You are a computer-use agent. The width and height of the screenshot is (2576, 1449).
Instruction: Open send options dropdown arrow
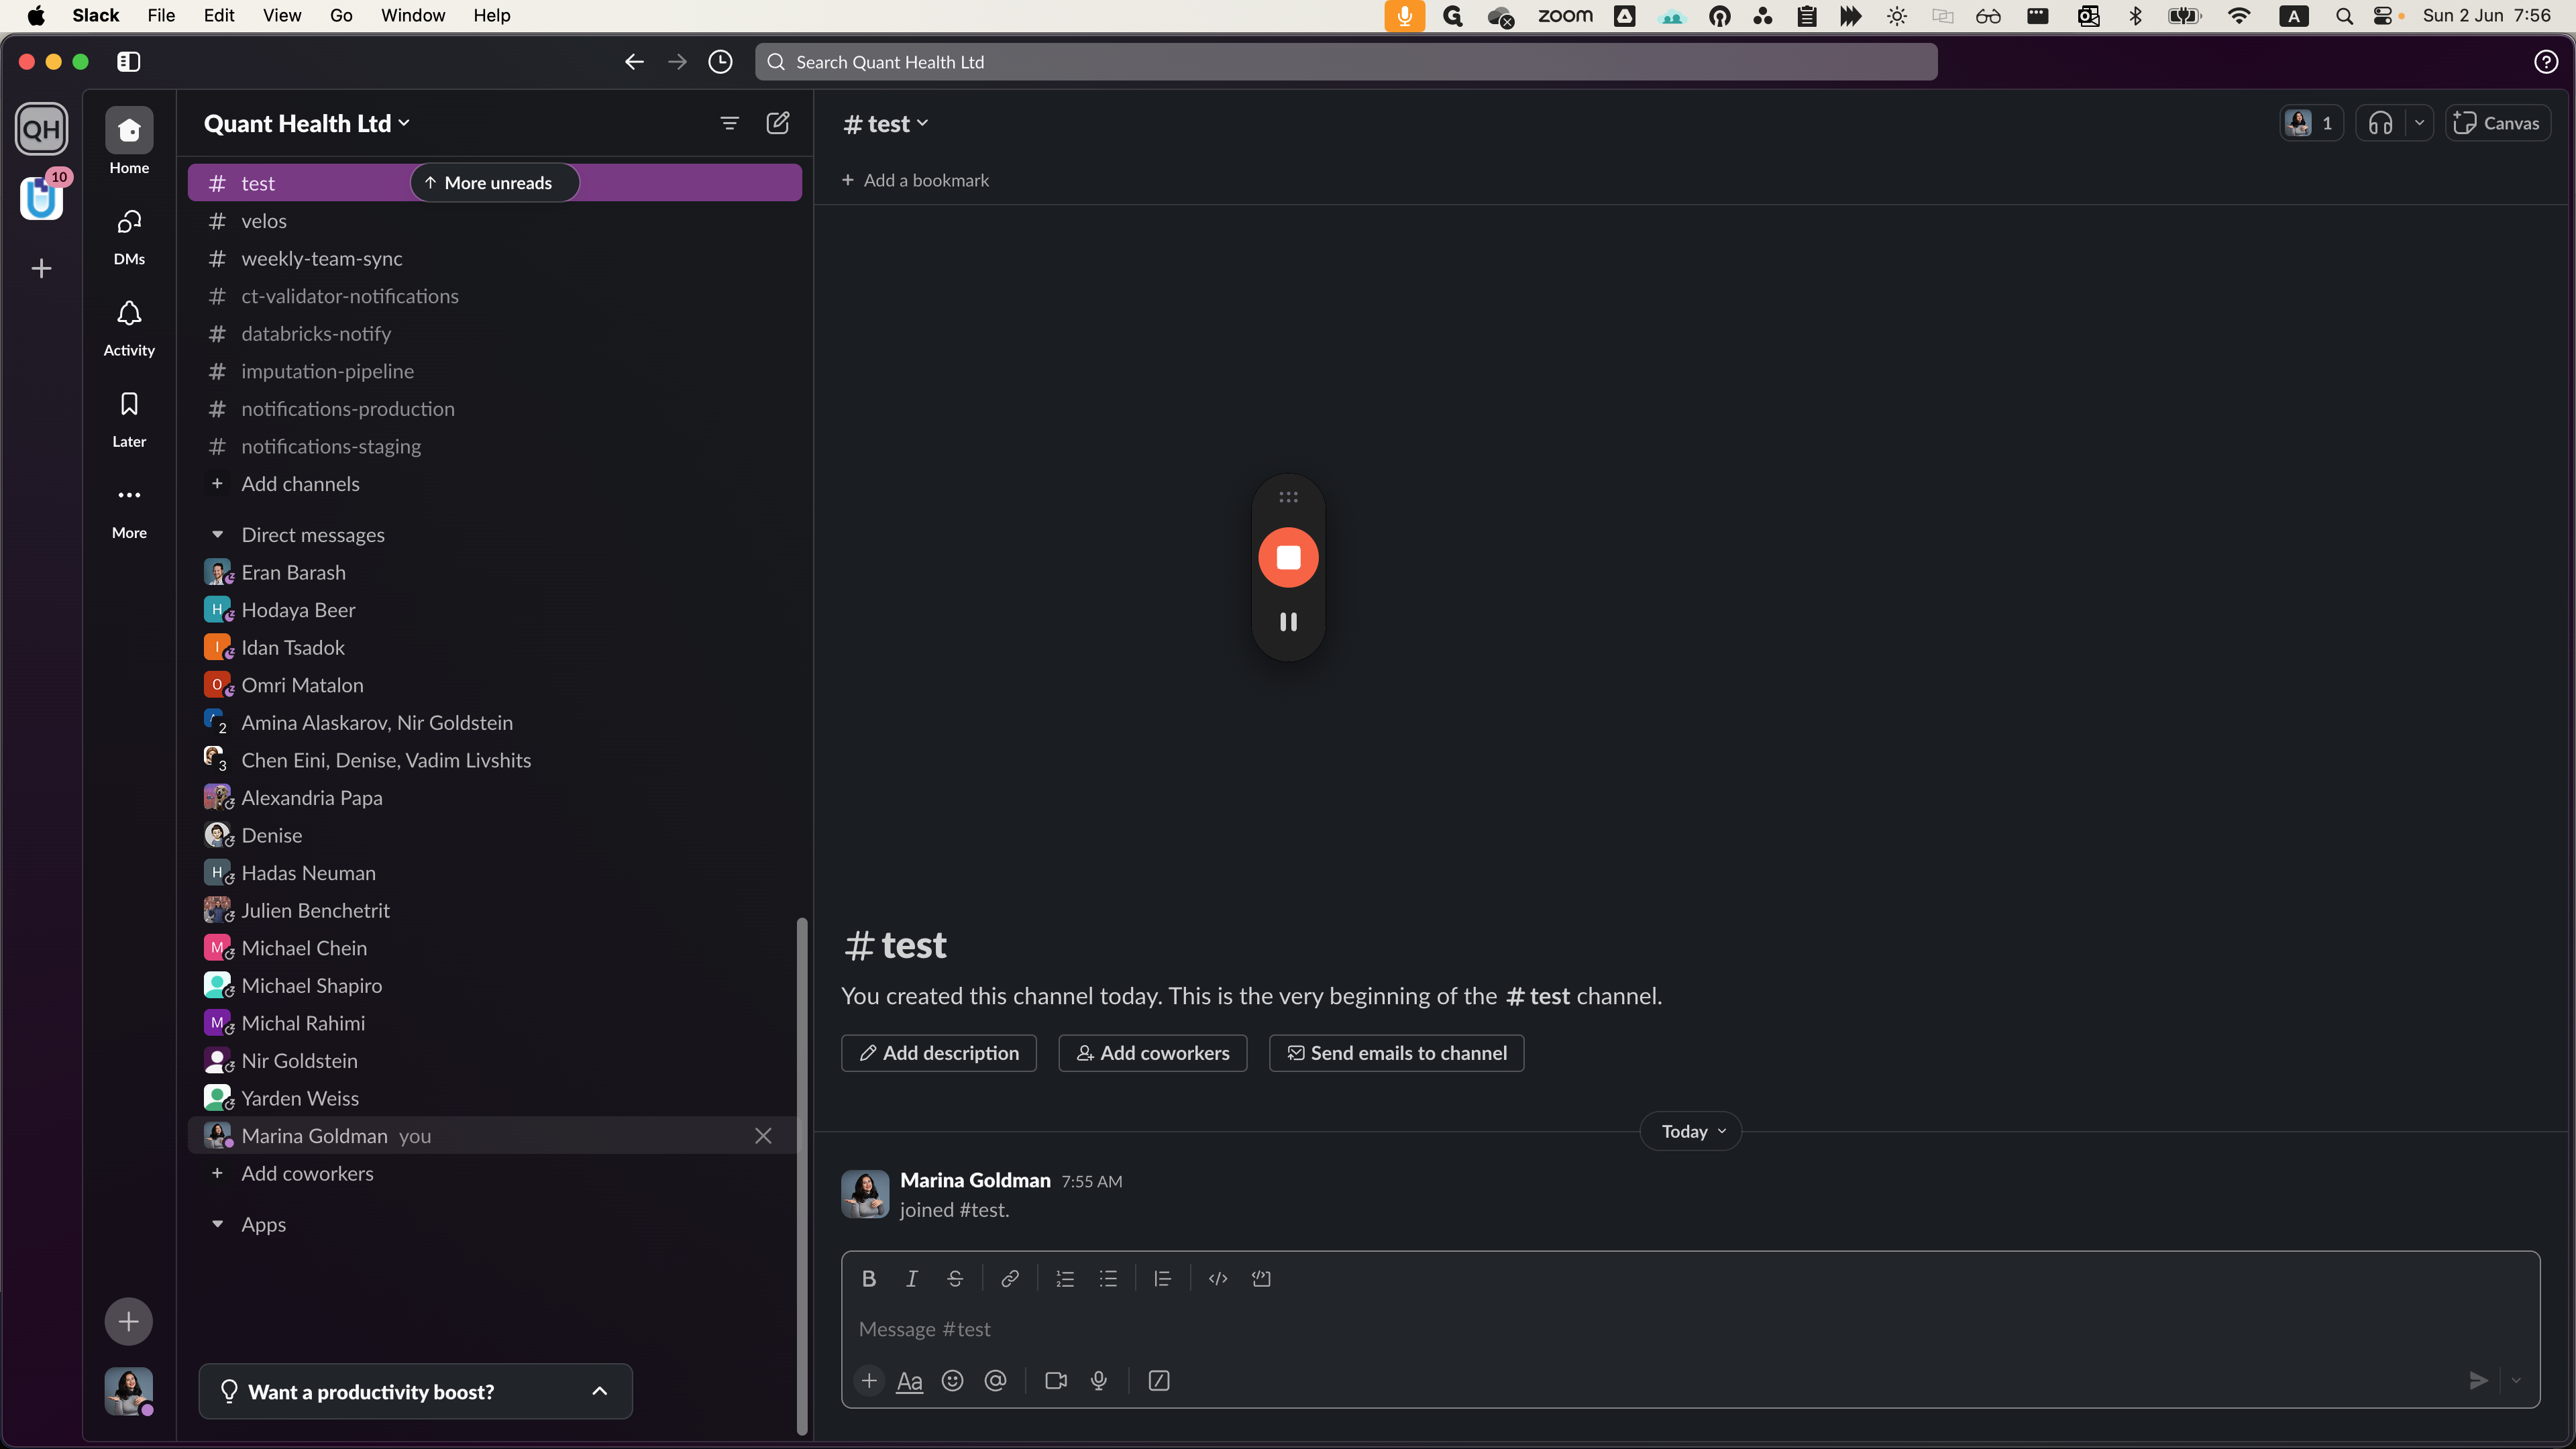click(2516, 1381)
